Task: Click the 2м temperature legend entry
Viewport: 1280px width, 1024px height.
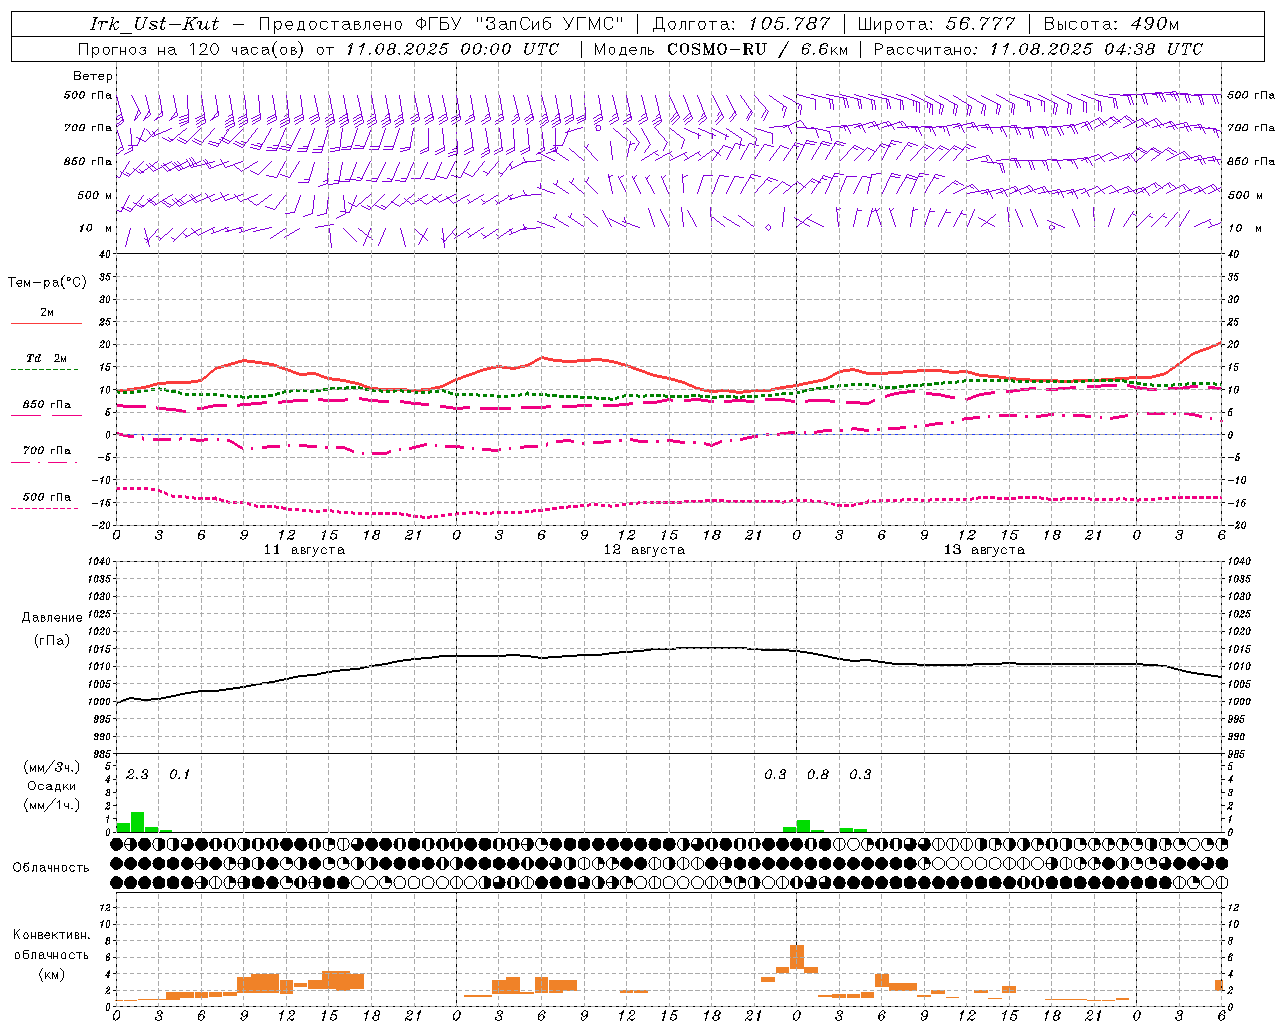Action: [x=47, y=312]
